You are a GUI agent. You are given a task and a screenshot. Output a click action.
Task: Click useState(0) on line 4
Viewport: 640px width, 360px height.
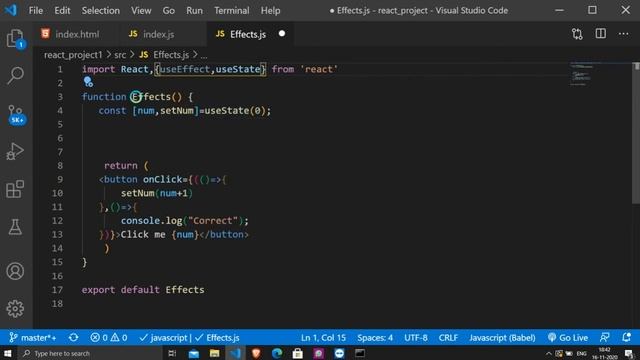[235, 111]
